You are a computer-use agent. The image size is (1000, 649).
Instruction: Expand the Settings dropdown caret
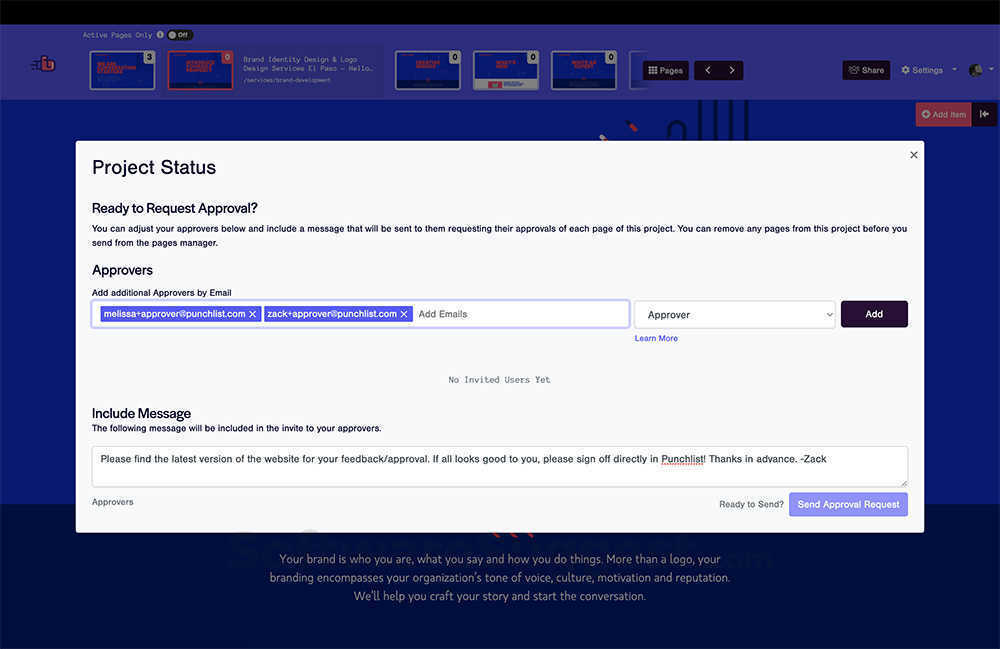(x=954, y=70)
